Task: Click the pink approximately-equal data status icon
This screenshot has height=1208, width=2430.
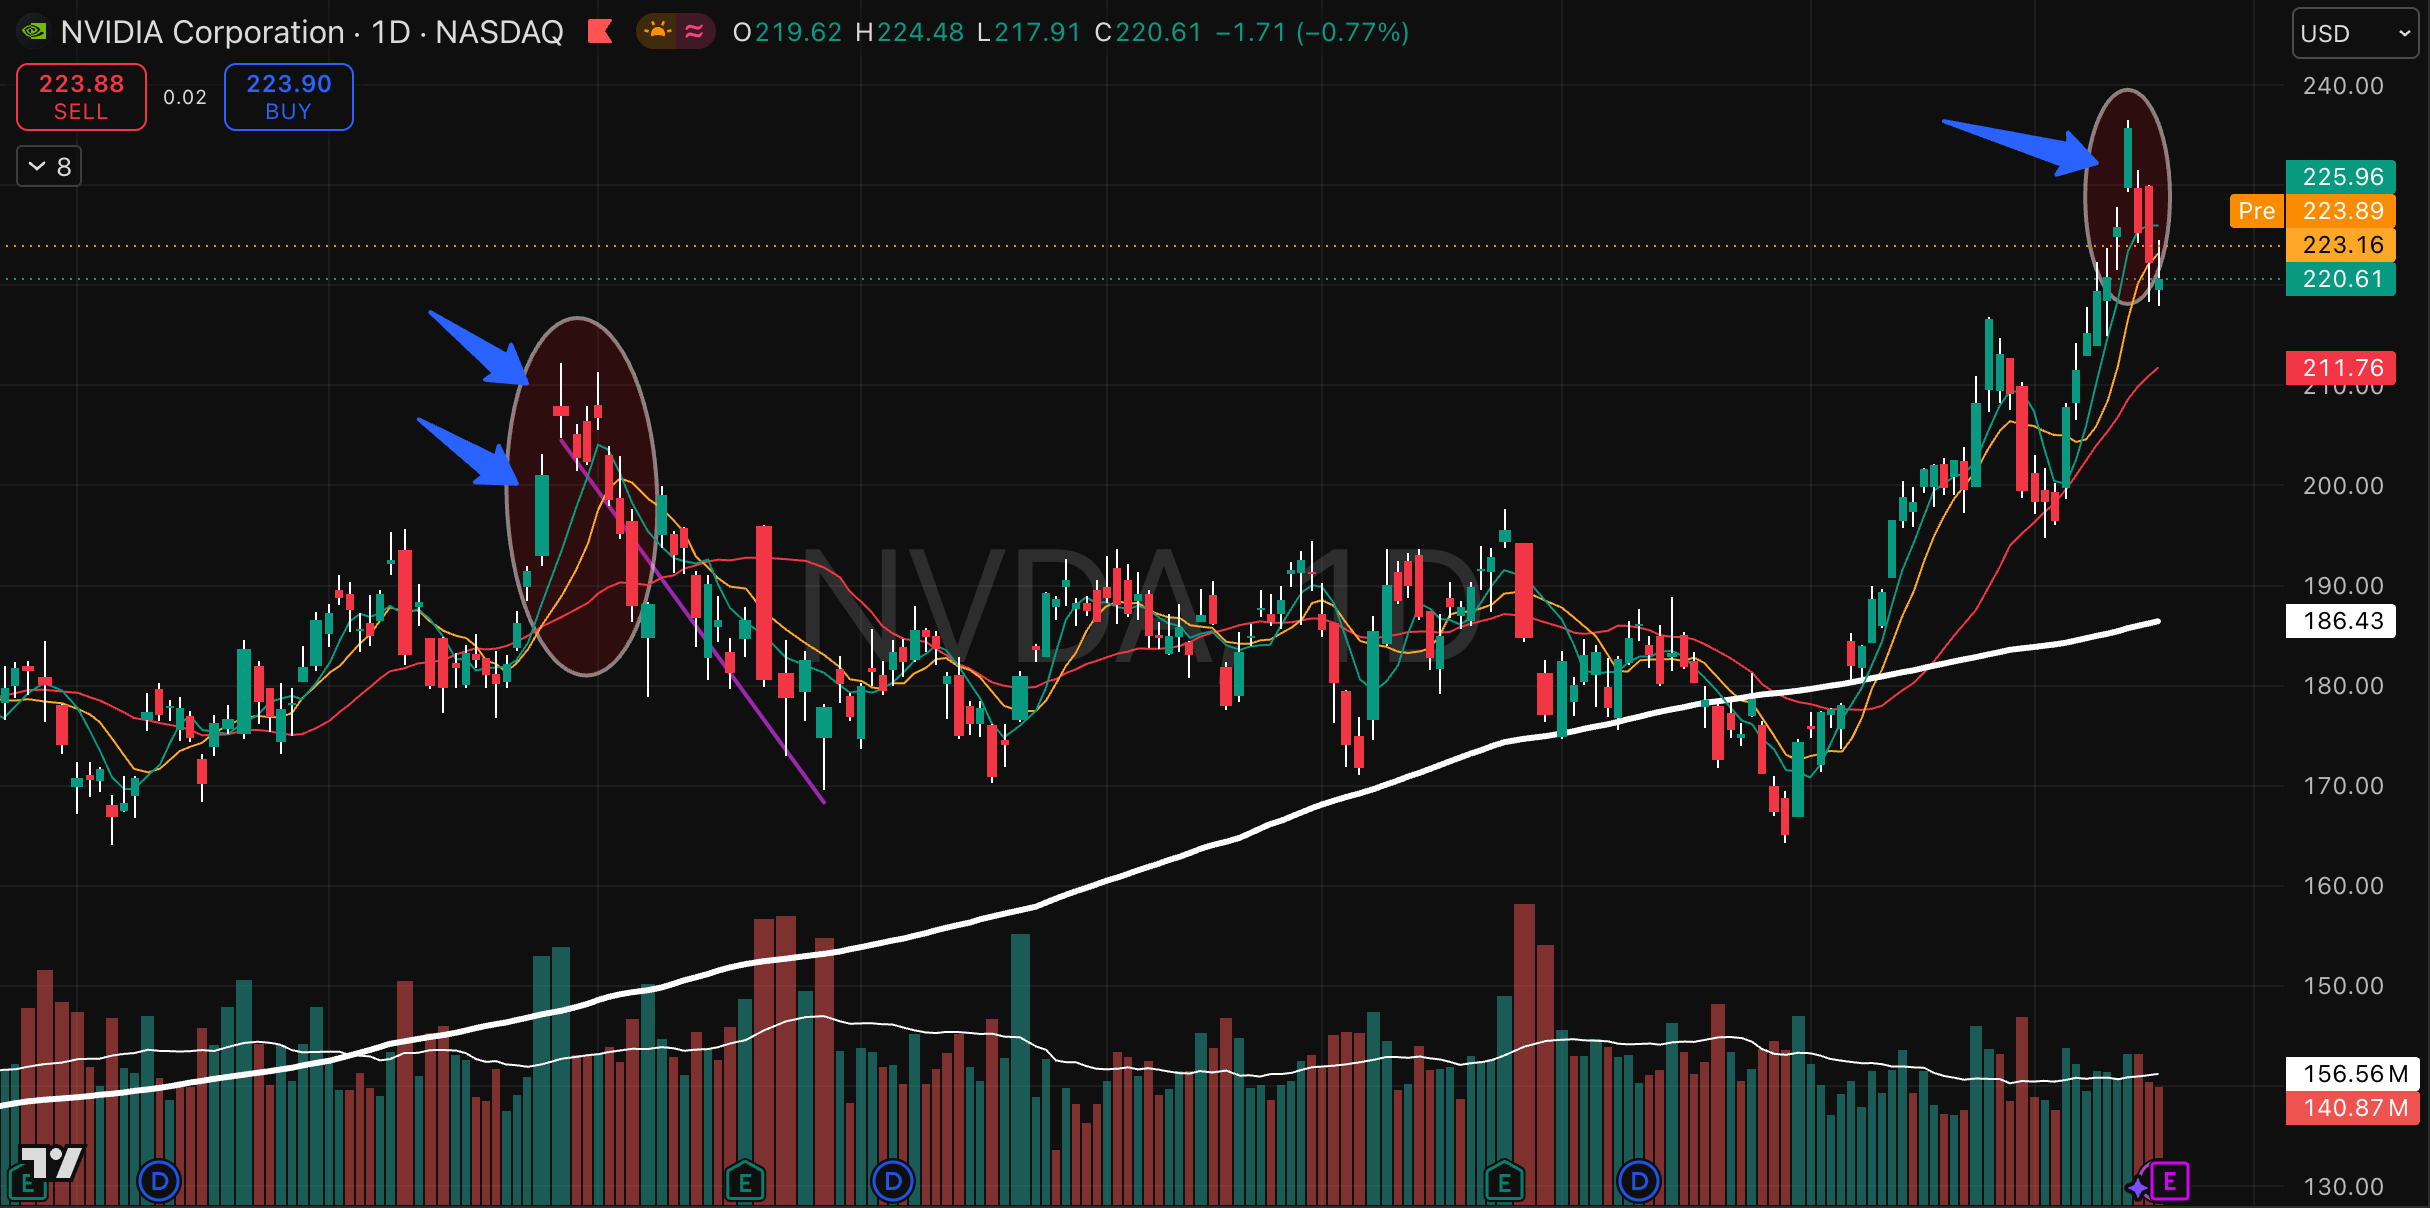Action: click(x=694, y=32)
